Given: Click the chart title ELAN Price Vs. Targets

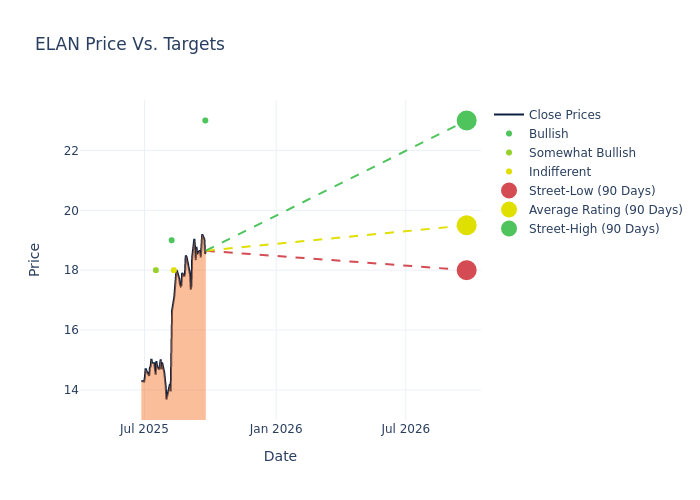Looking at the screenshot, I should tap(130, 44).
